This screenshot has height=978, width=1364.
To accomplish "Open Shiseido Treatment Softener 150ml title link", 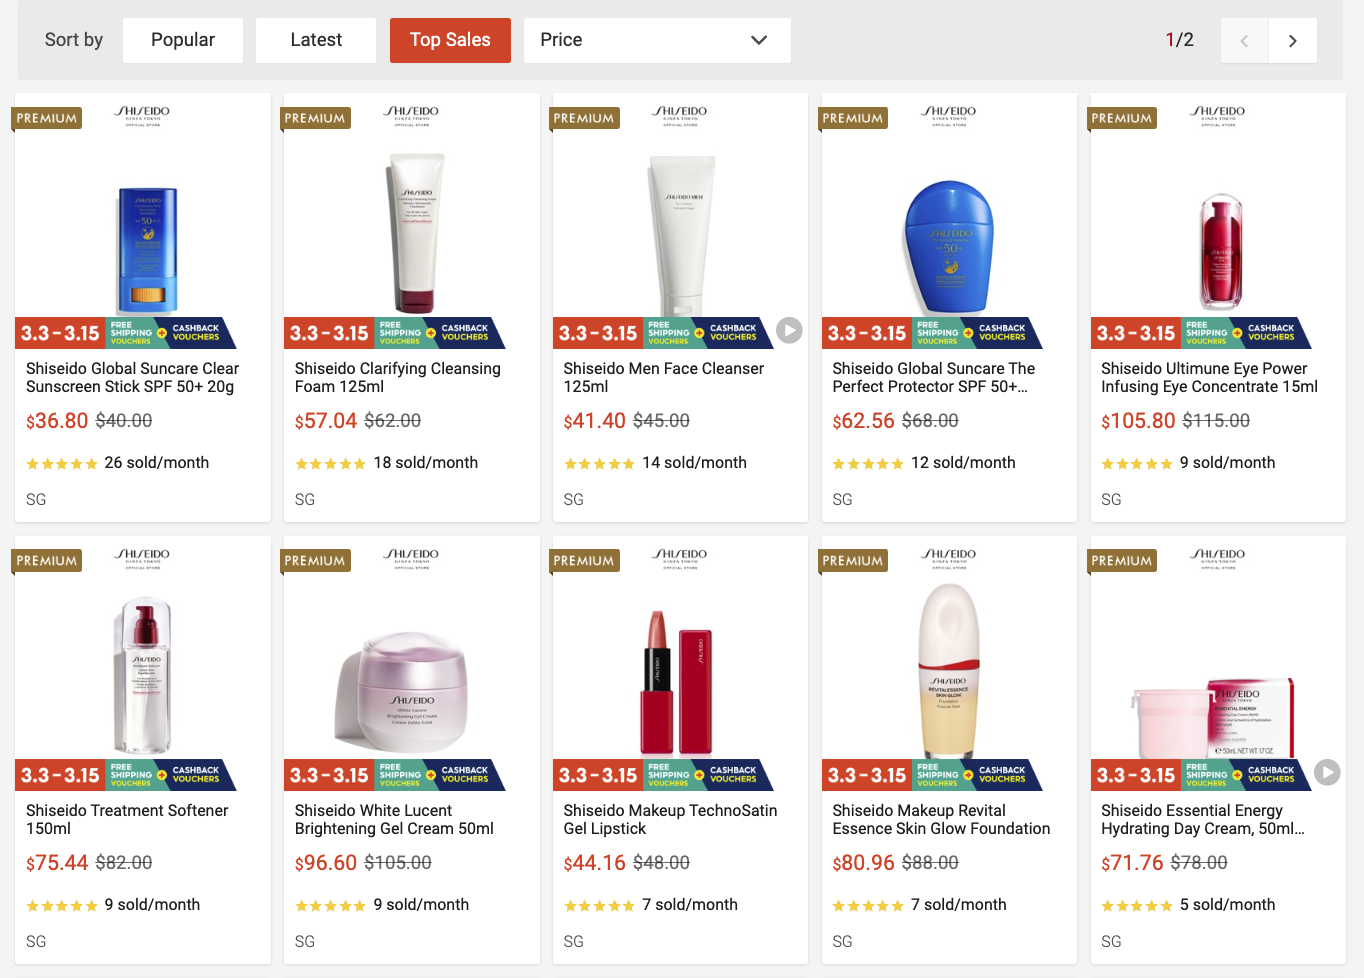I will pos(127,819).
